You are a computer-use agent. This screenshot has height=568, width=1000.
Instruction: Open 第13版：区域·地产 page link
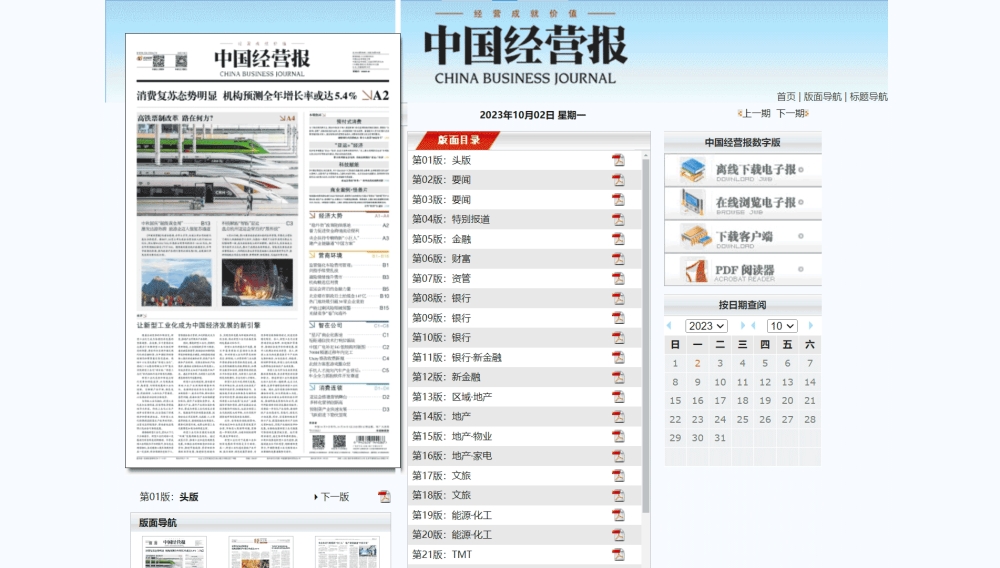pos(452,397)
